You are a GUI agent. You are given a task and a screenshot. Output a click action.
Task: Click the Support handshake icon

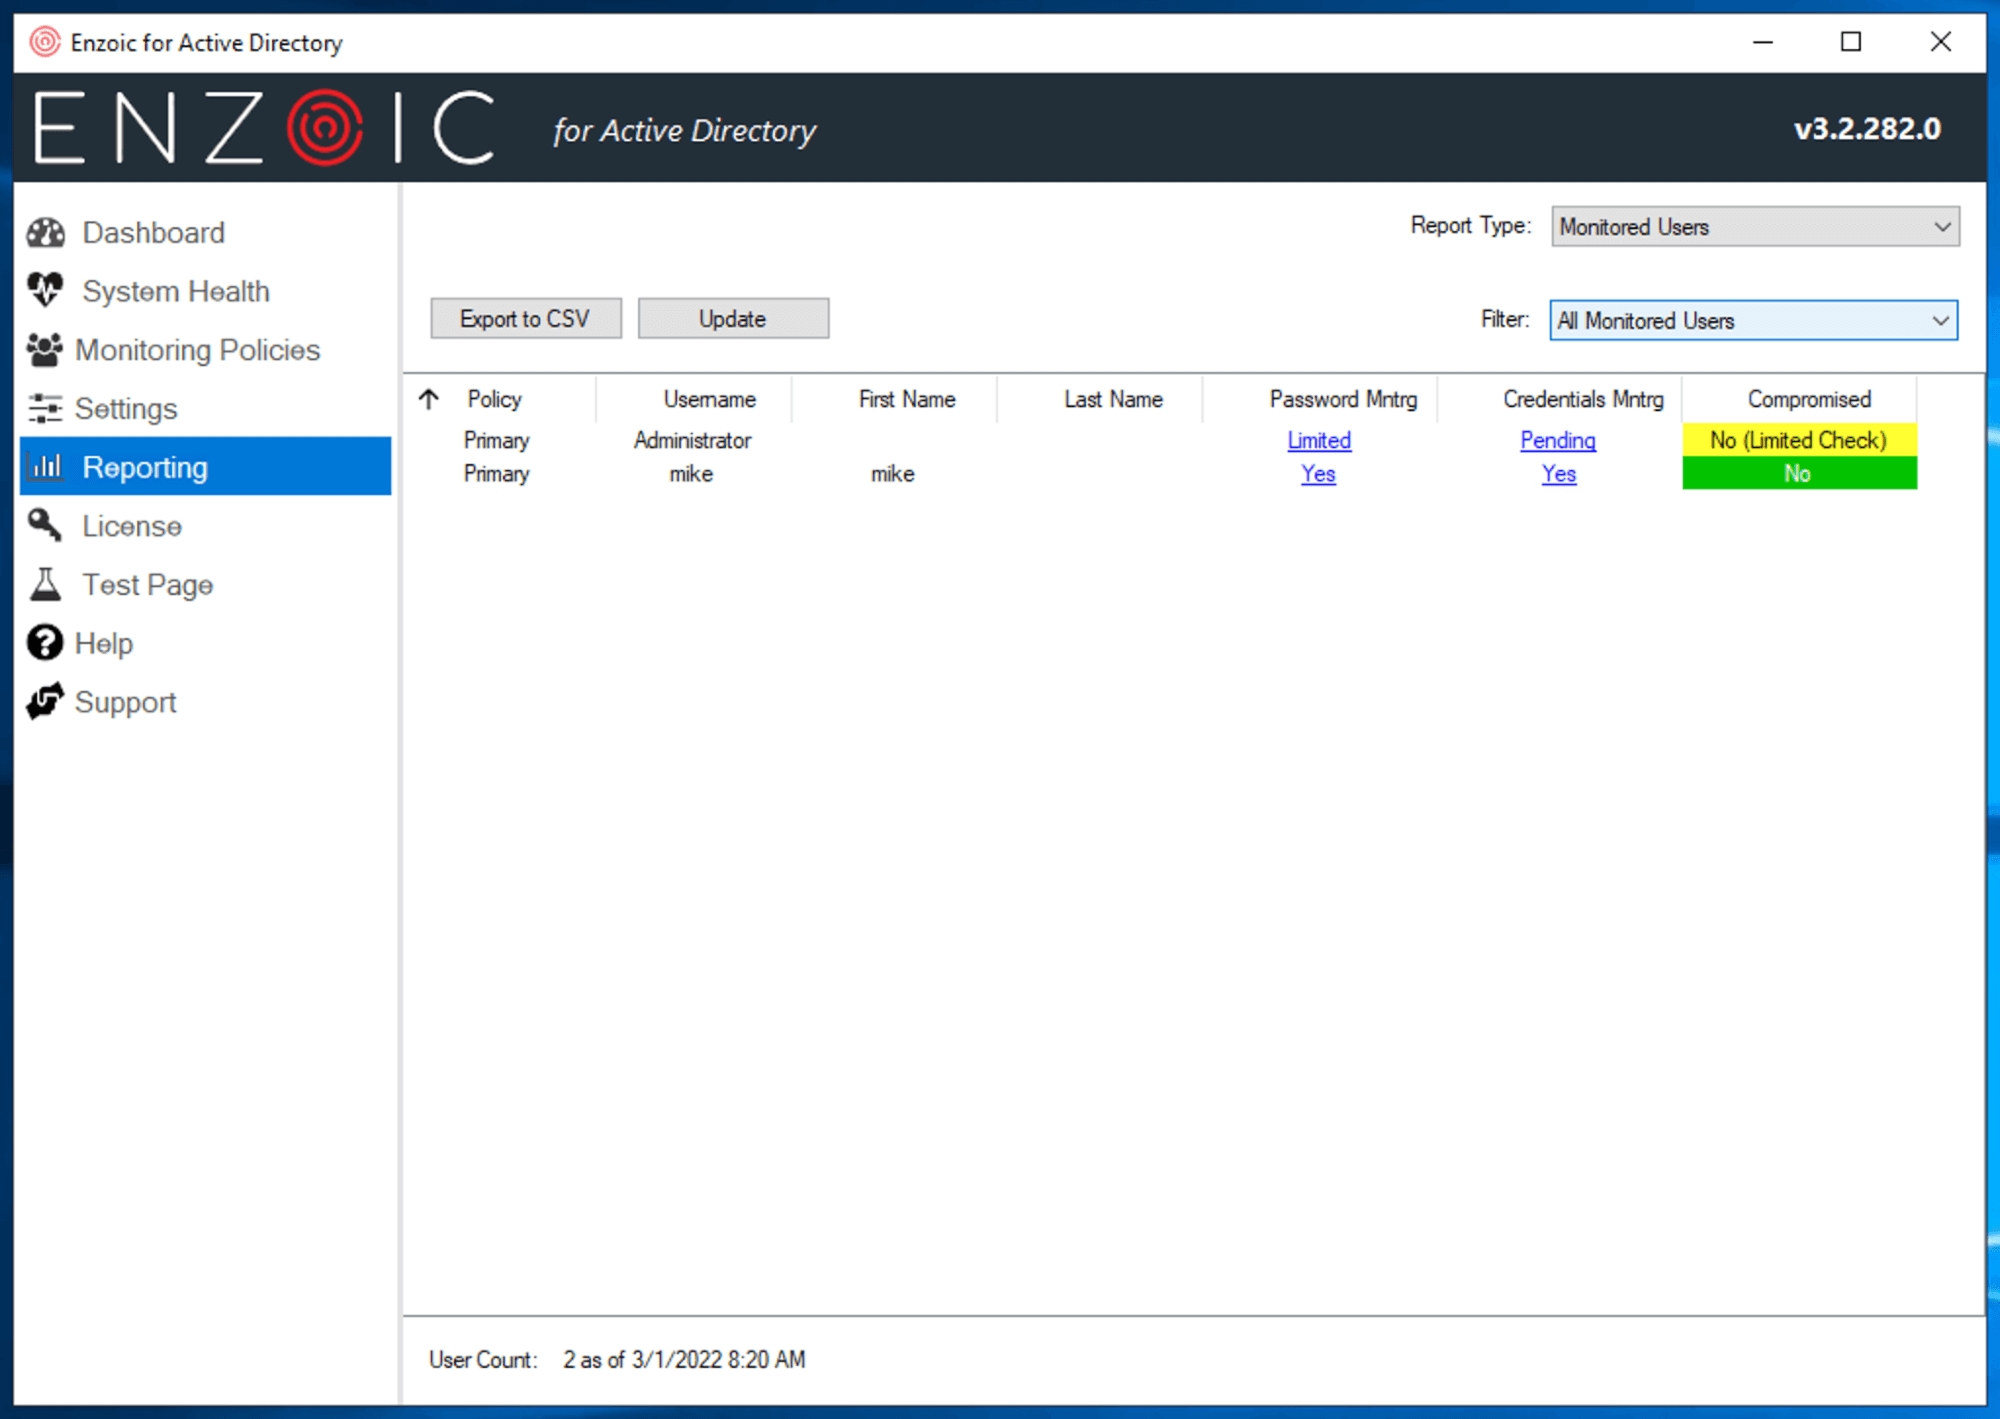pos(44,702)
